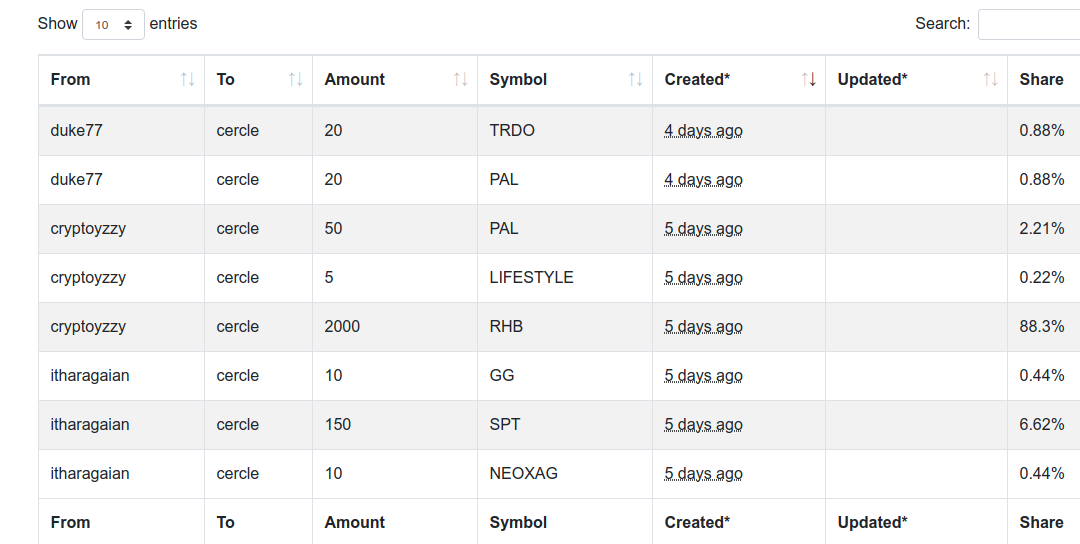Click '5 days ago' for RHB row

click(x=703, y=326)
